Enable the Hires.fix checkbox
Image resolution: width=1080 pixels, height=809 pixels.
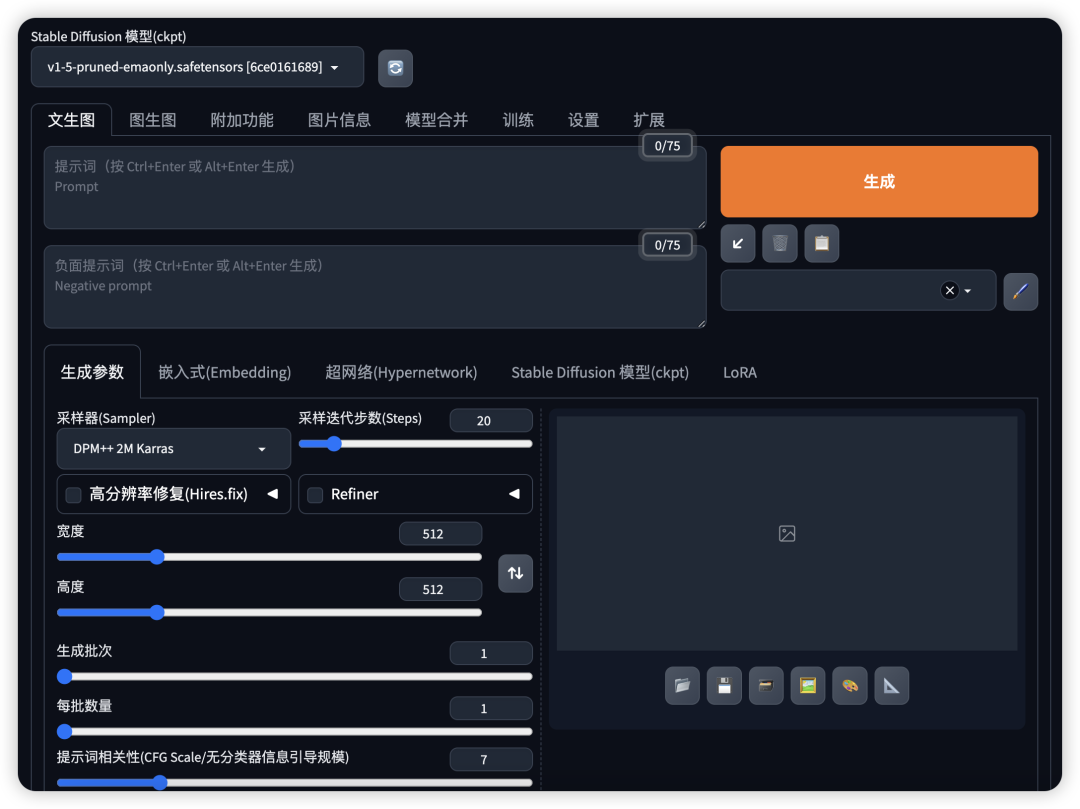pyautogui.click(x=73, y=494)
